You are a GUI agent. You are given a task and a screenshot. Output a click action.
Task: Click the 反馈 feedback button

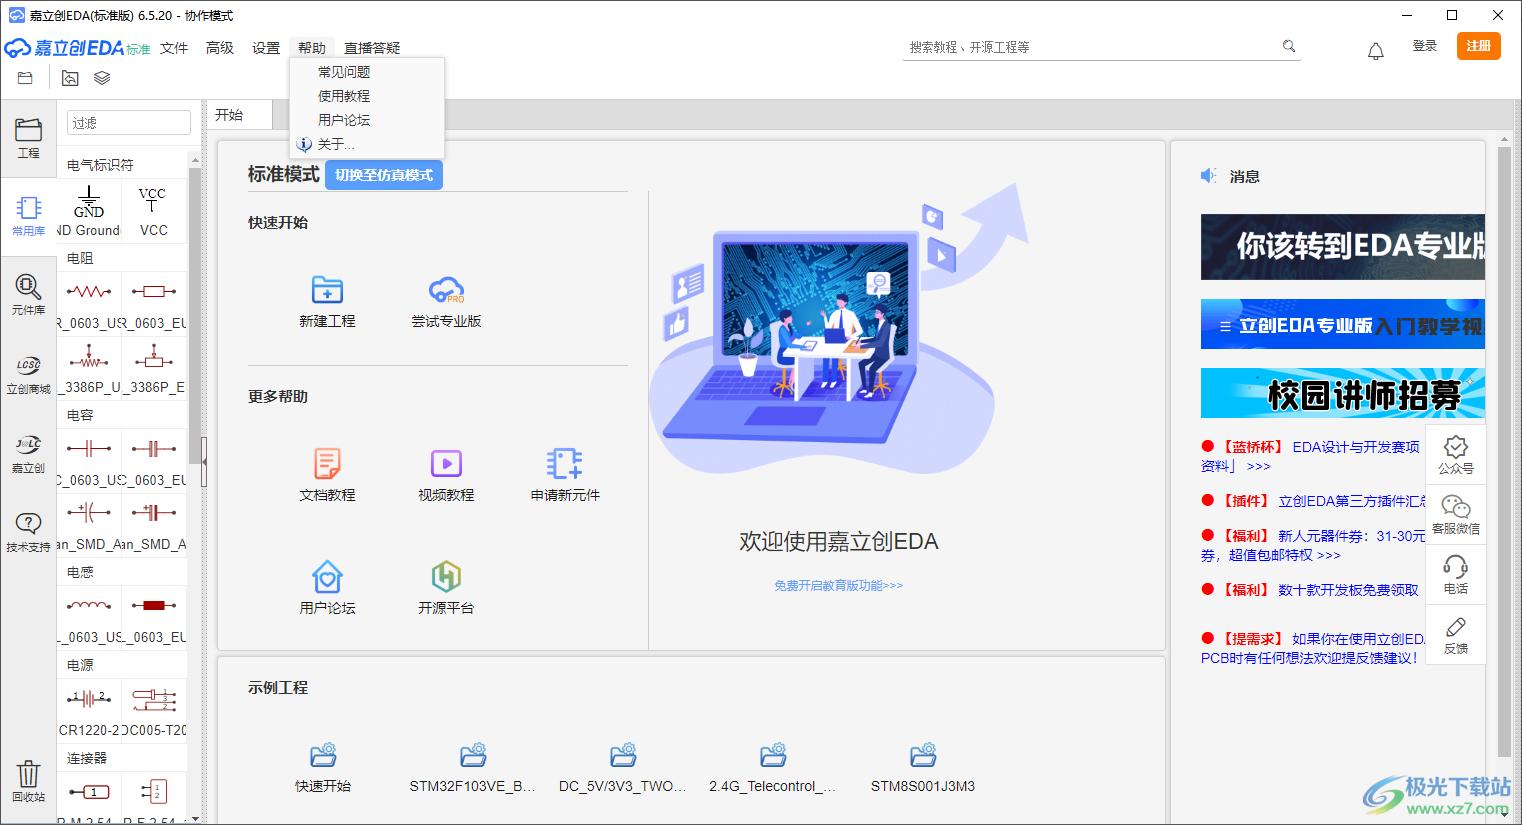tap(1456, 634)
